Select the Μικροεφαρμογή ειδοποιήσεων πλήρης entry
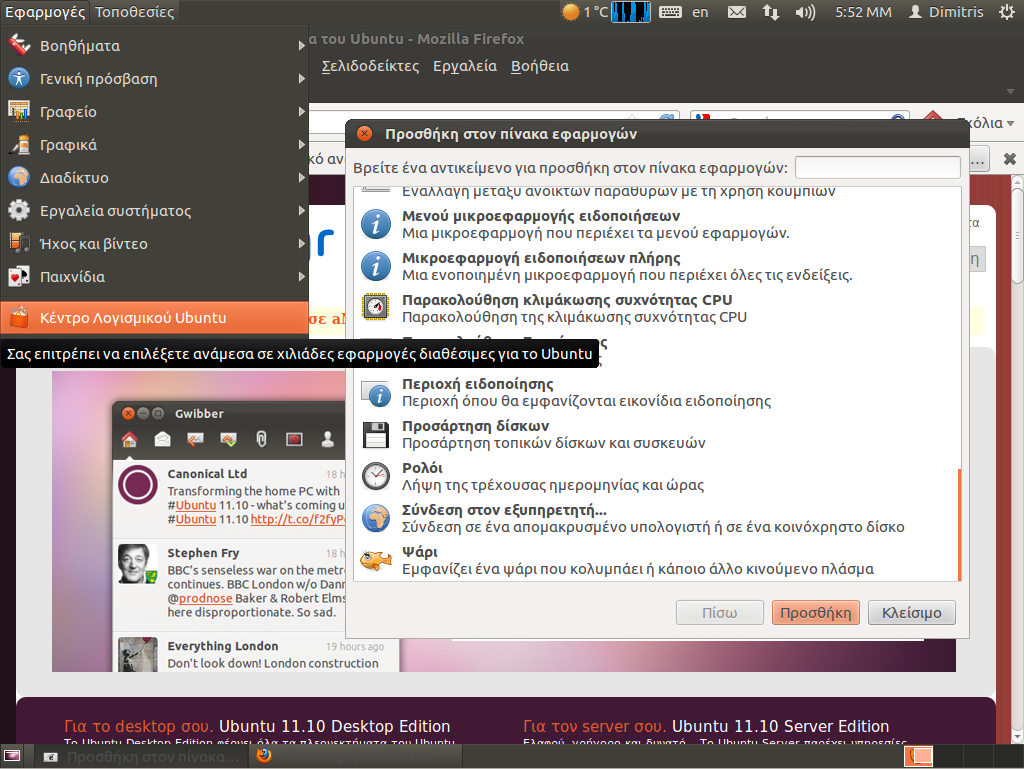The width and height of the screenshot is (1024, 769). pos(656,266)
